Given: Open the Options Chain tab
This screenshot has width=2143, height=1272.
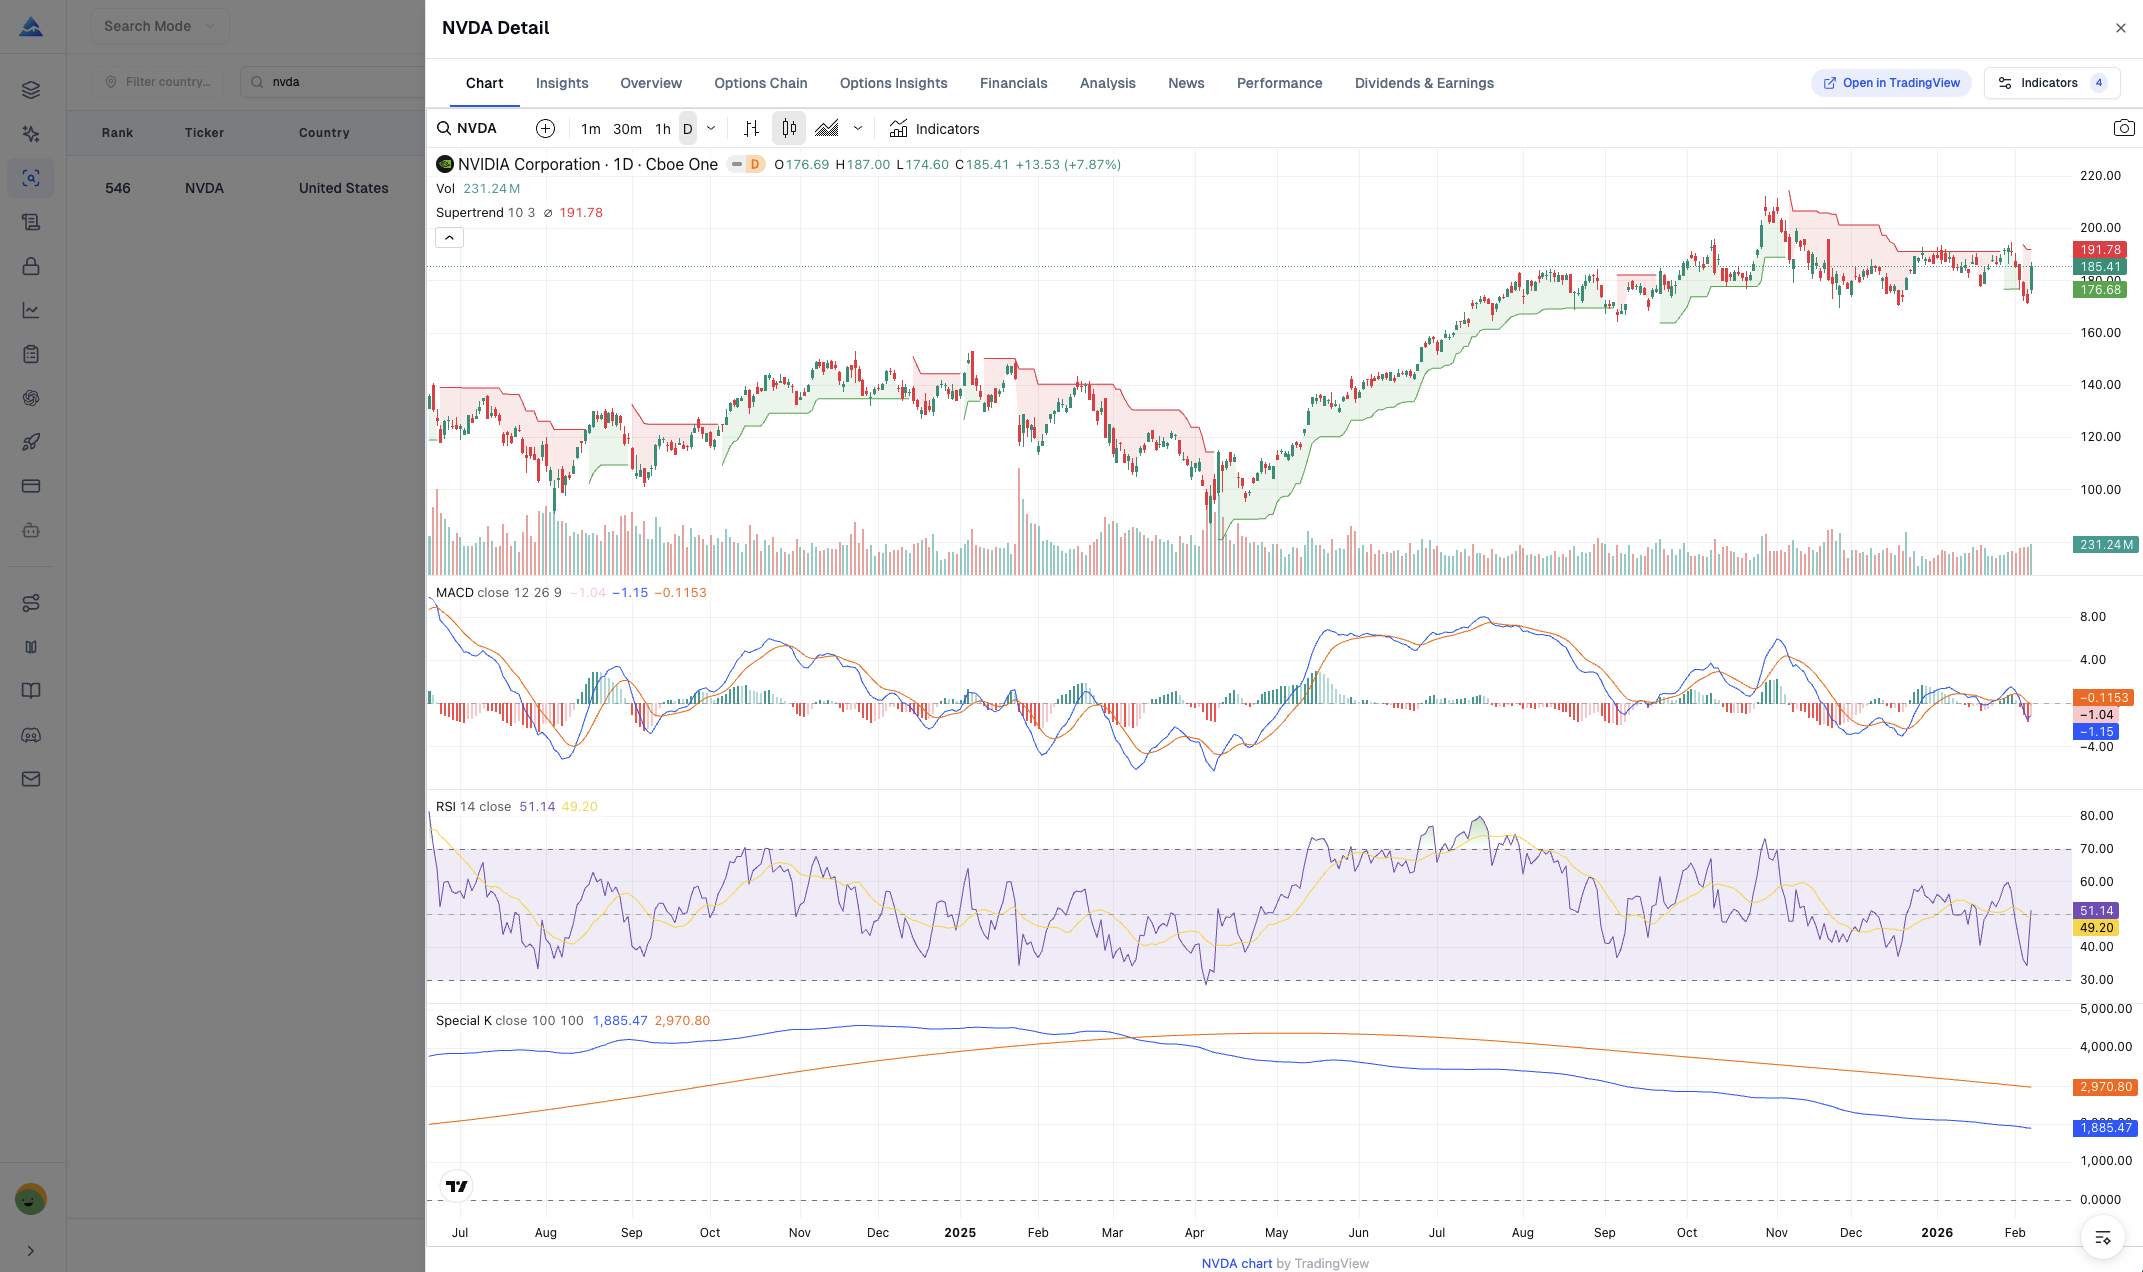Looking at the screenshot, I should (x=760, y=83).
